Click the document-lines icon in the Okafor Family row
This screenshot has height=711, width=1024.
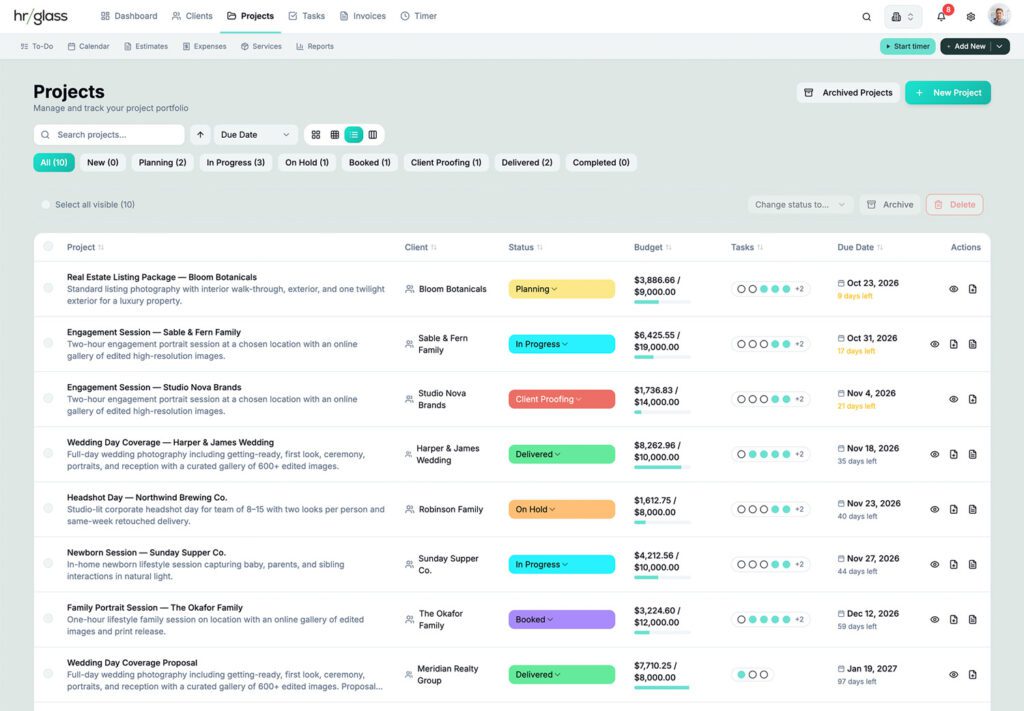tap(972, 620)
